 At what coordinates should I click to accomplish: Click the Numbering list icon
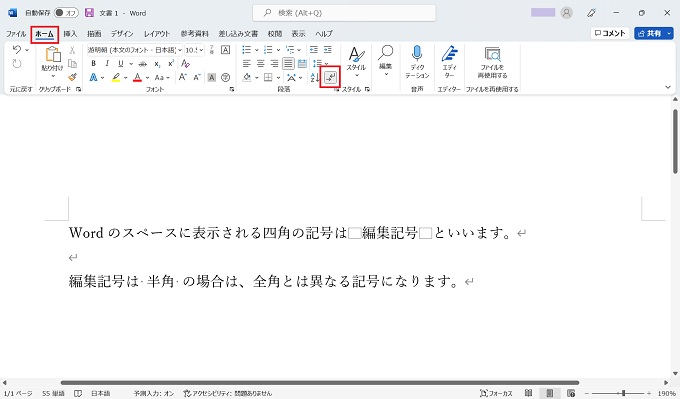tap(268, 49)
